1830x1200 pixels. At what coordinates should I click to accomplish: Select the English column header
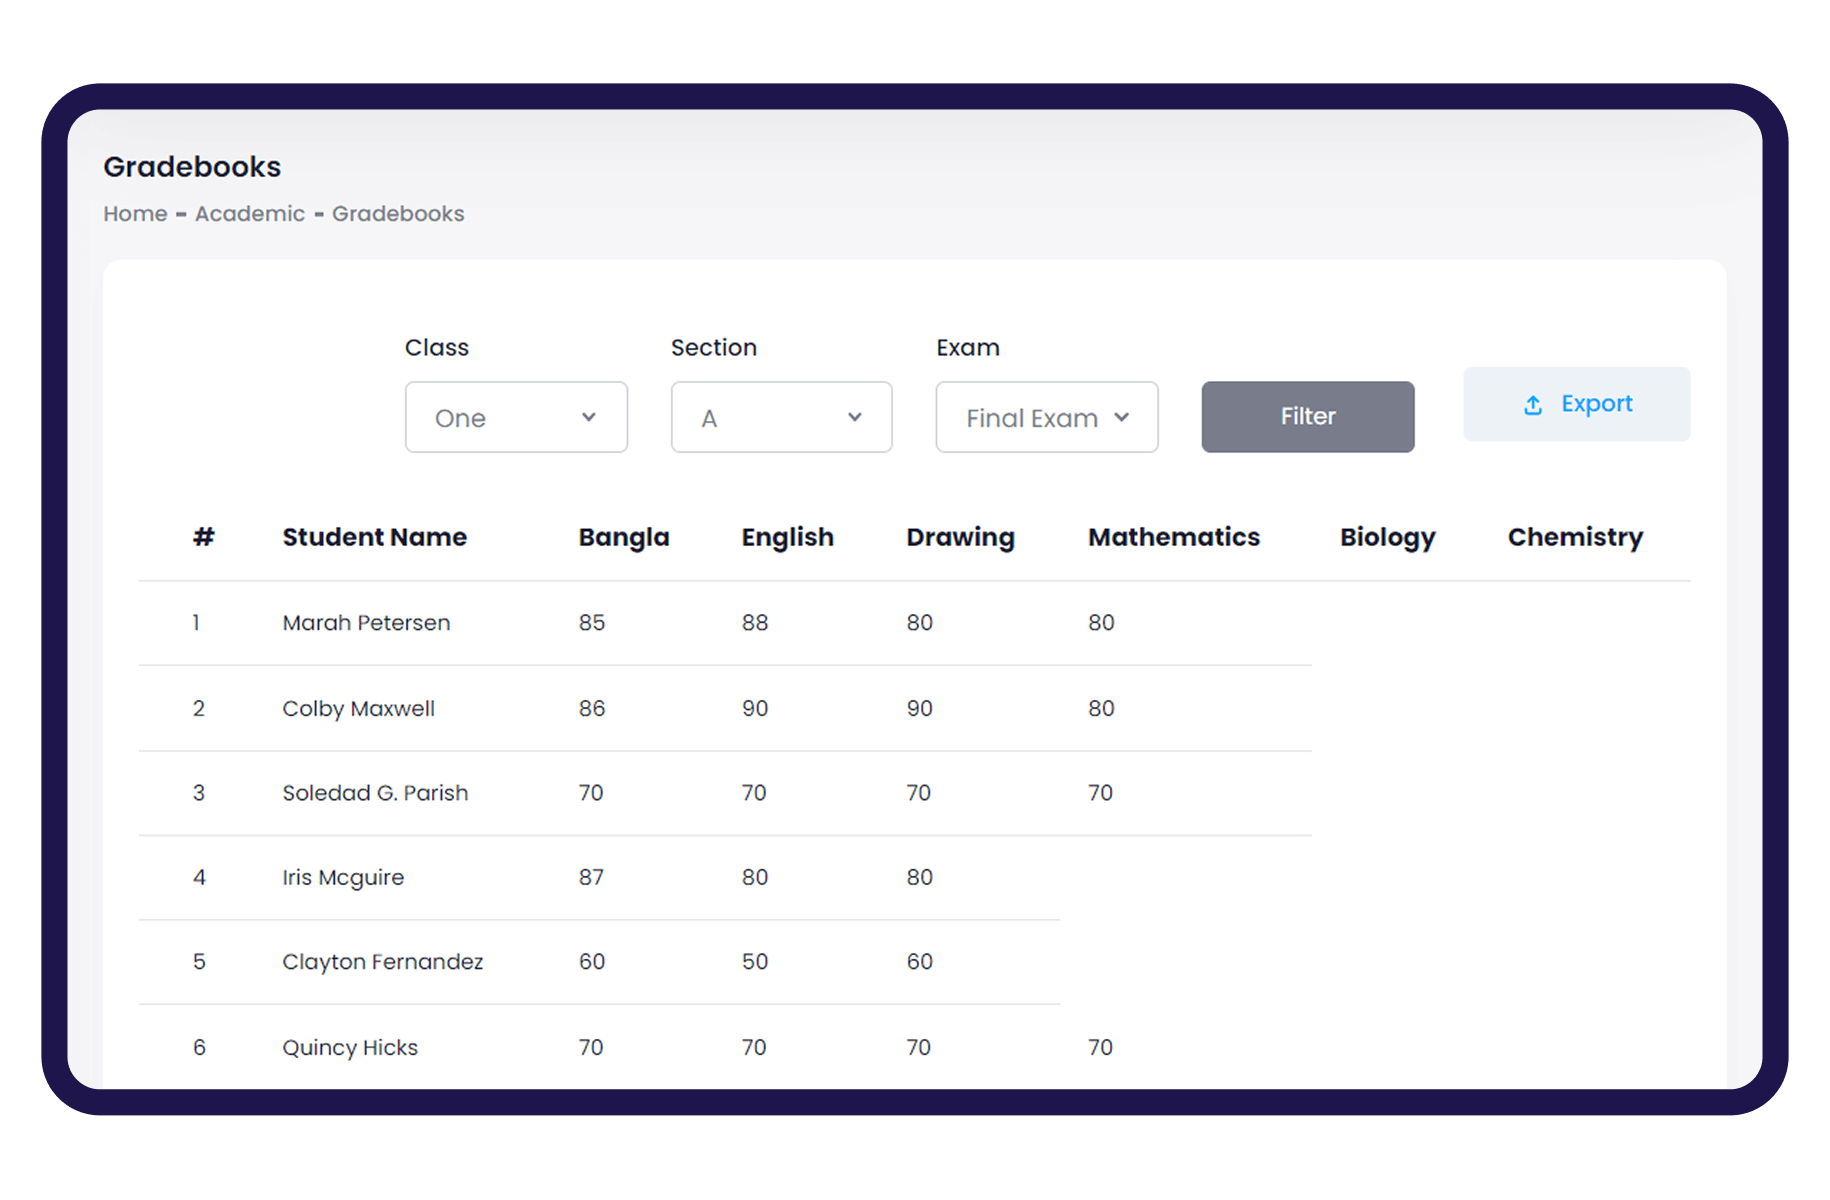tap(787, 537)
